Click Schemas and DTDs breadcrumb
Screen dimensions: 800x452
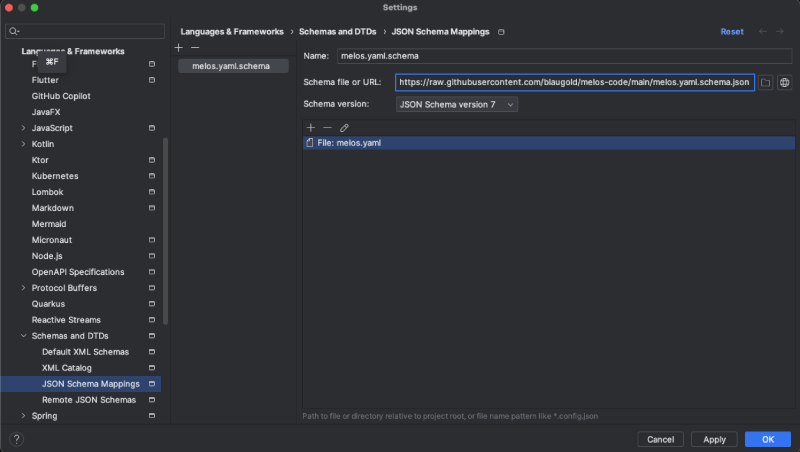(337, 32)
